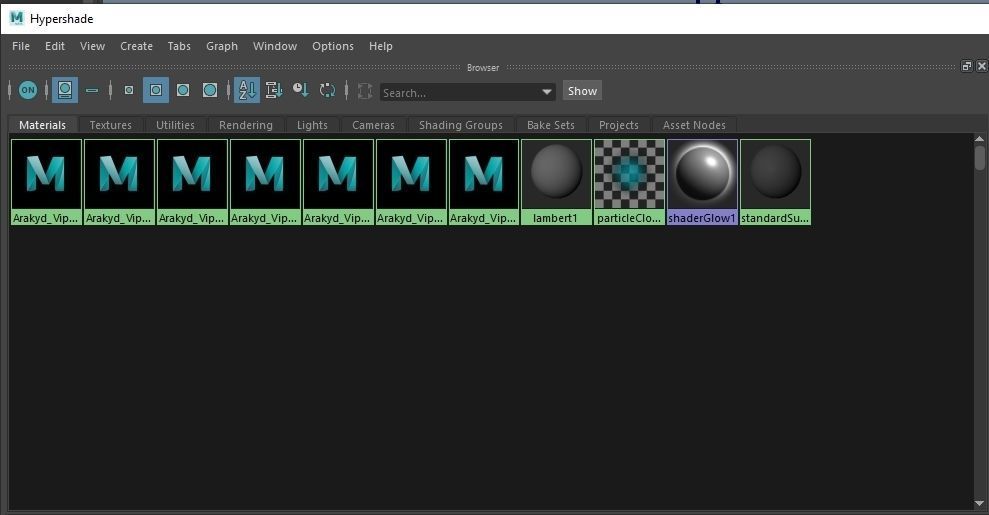Open the Help menu
Image resolution: width=989 pixels, height=515 pixels.
381,46
